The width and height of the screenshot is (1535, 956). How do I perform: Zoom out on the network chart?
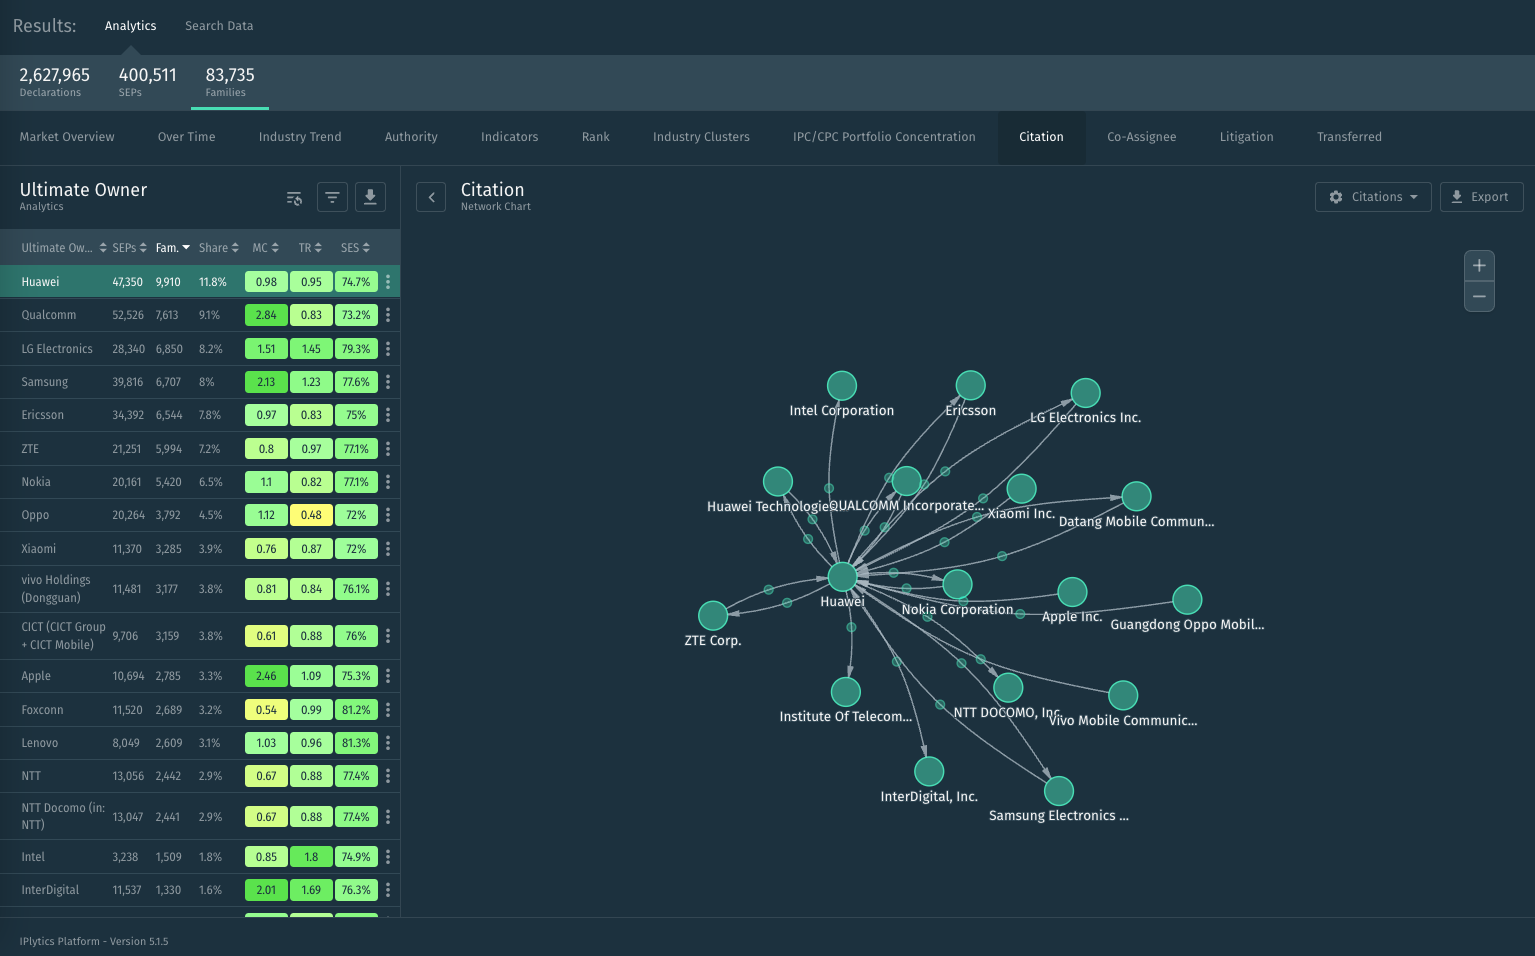click(1479, 297)
